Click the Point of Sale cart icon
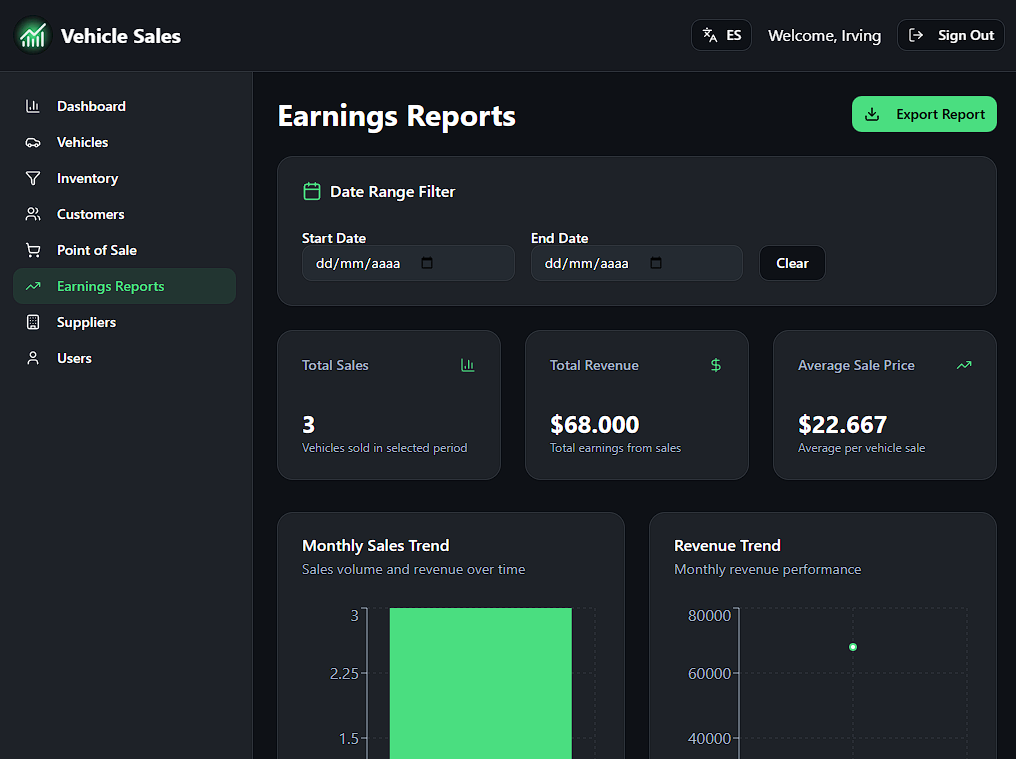 [x=33, y=250]
